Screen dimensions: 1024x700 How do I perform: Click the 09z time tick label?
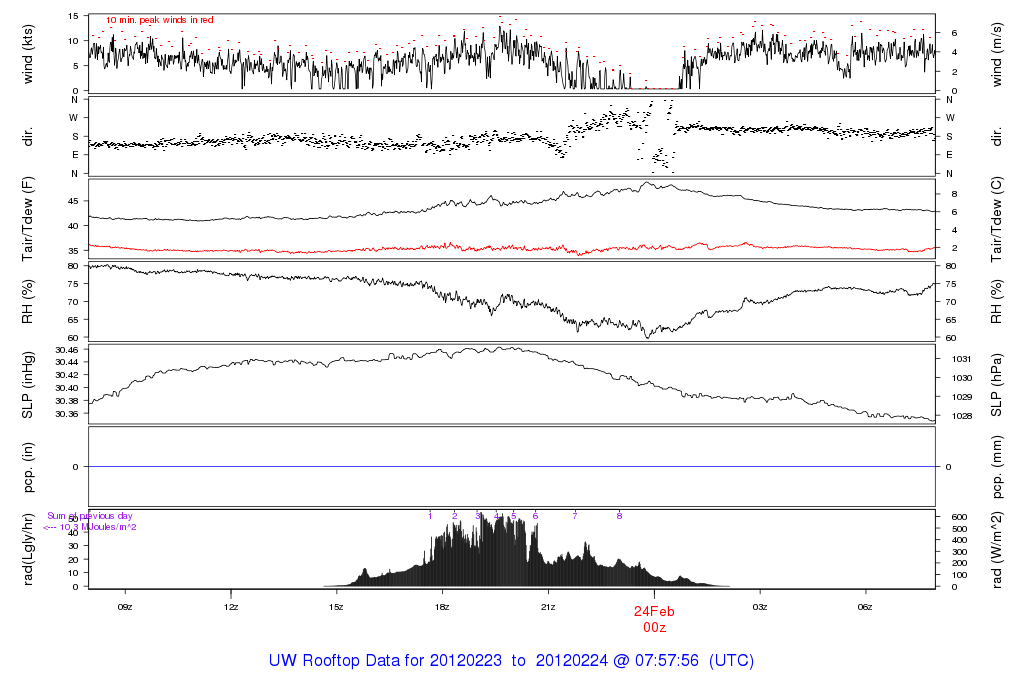click(x=125, y=606)
